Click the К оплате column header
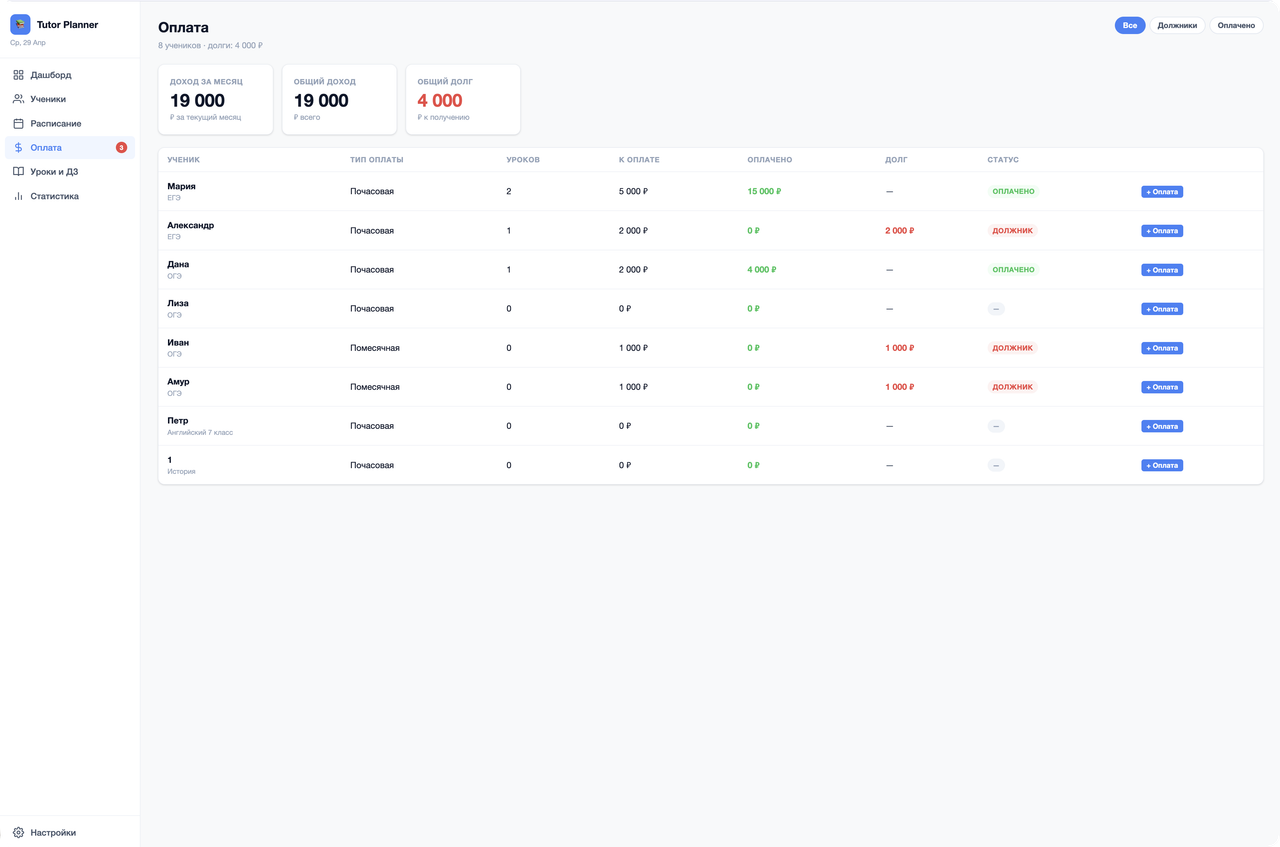 point(639,160)
